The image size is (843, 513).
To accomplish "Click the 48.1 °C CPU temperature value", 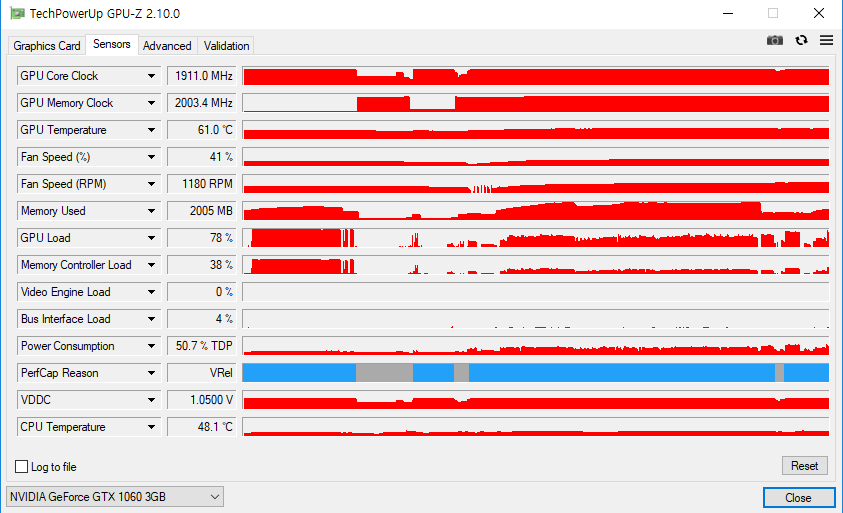I will 202,427.
